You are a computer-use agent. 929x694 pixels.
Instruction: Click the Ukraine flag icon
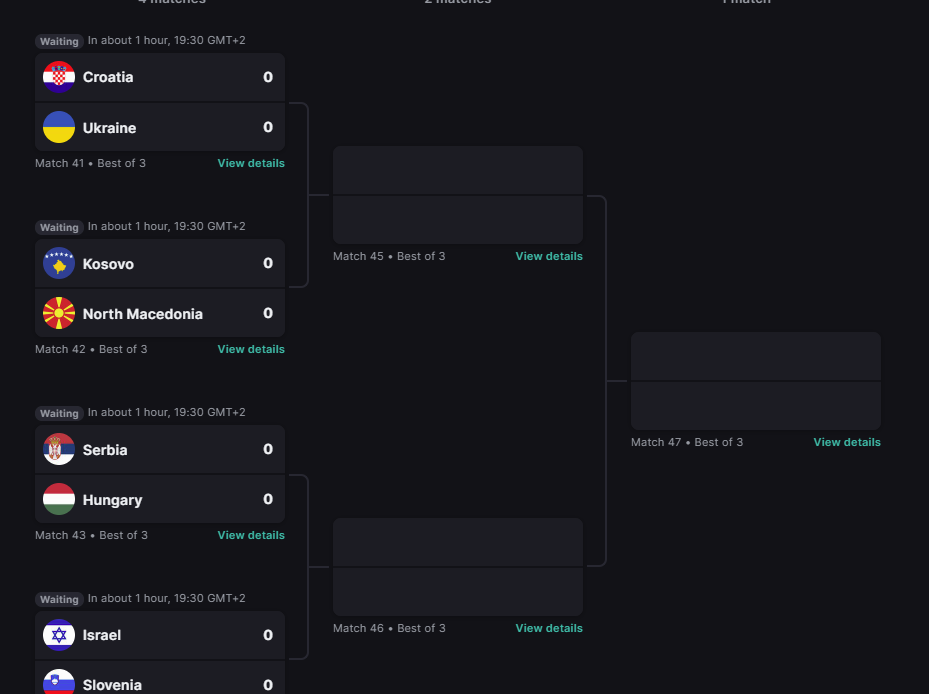[x=59, y=127]
